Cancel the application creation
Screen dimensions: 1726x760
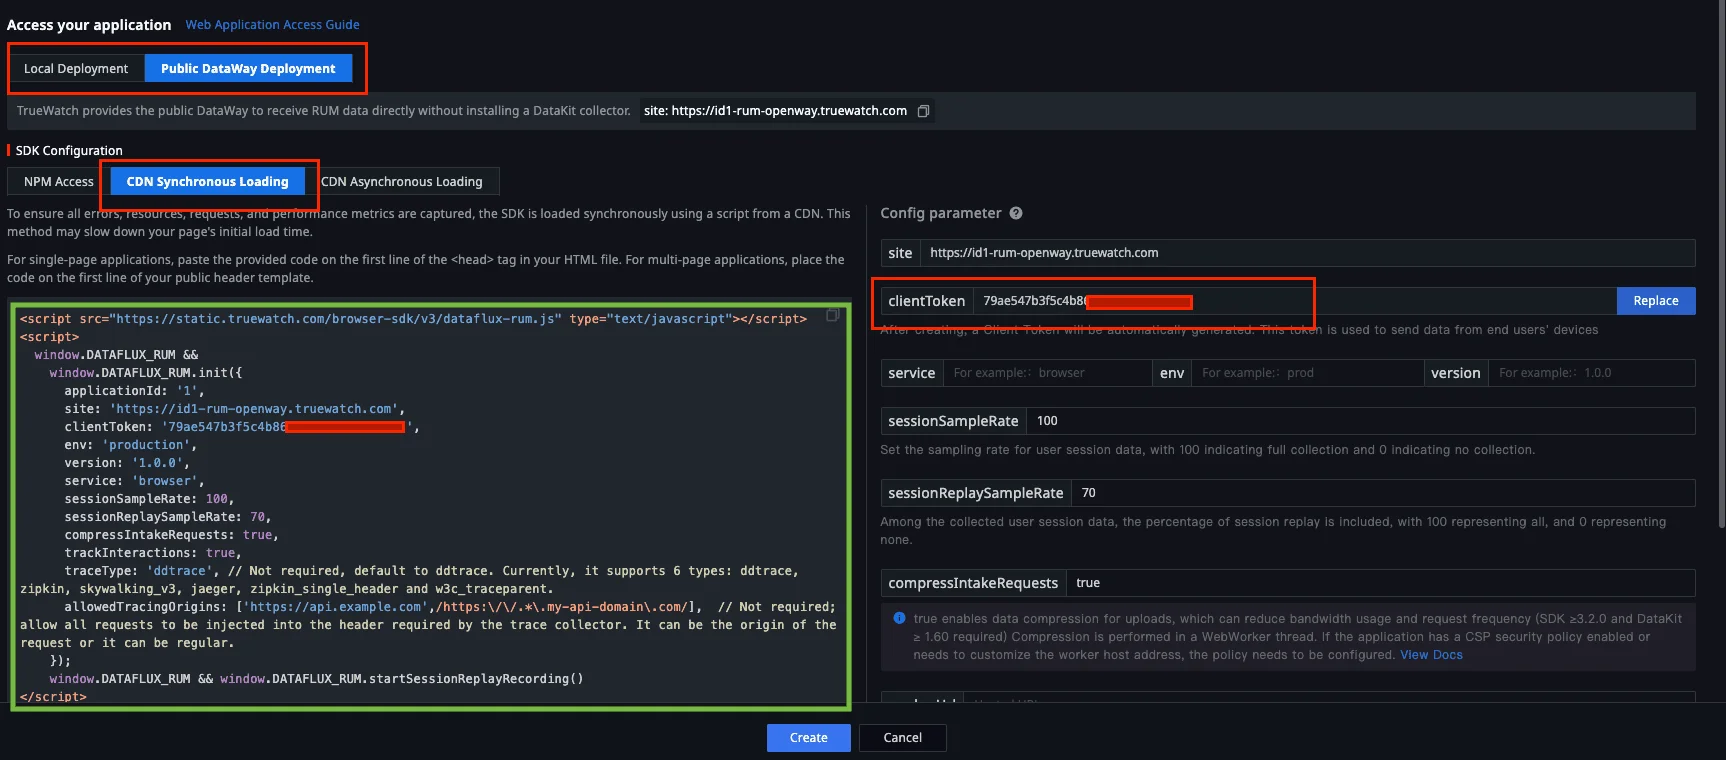pyautogui.click(x=902, y=738)
